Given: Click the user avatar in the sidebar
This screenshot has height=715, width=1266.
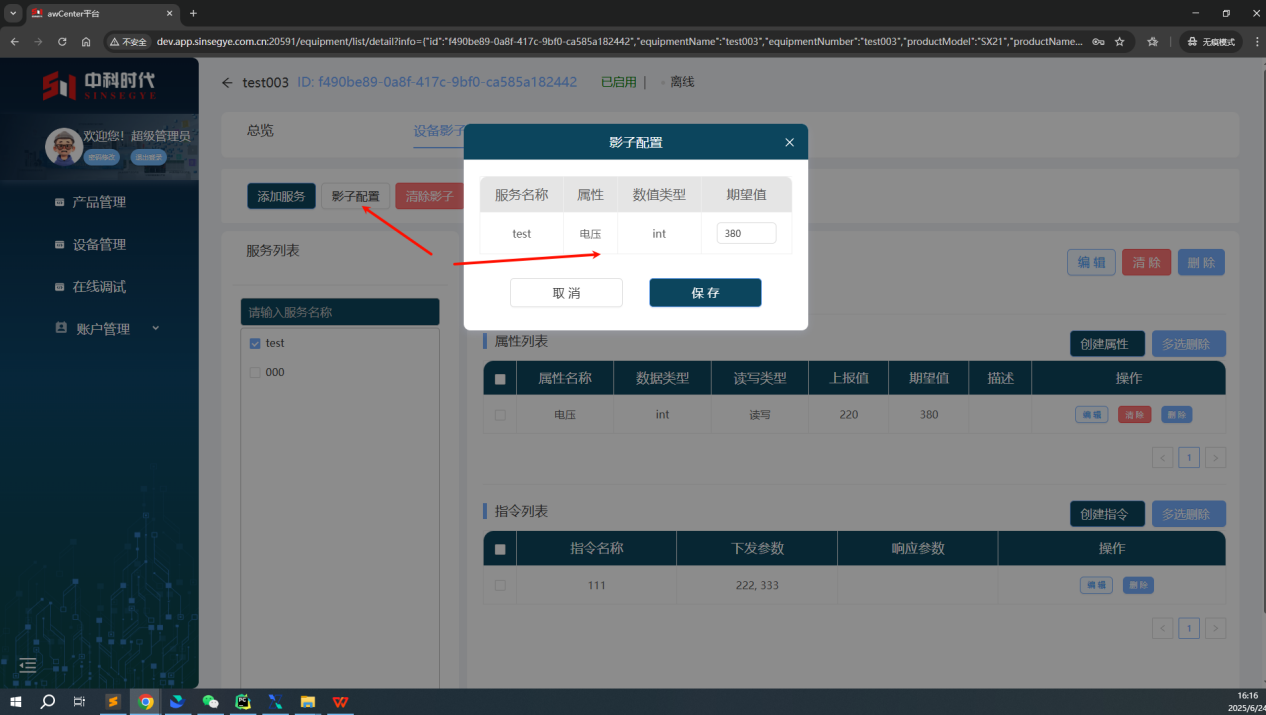Looking at the screenshot, I should 64,146.
